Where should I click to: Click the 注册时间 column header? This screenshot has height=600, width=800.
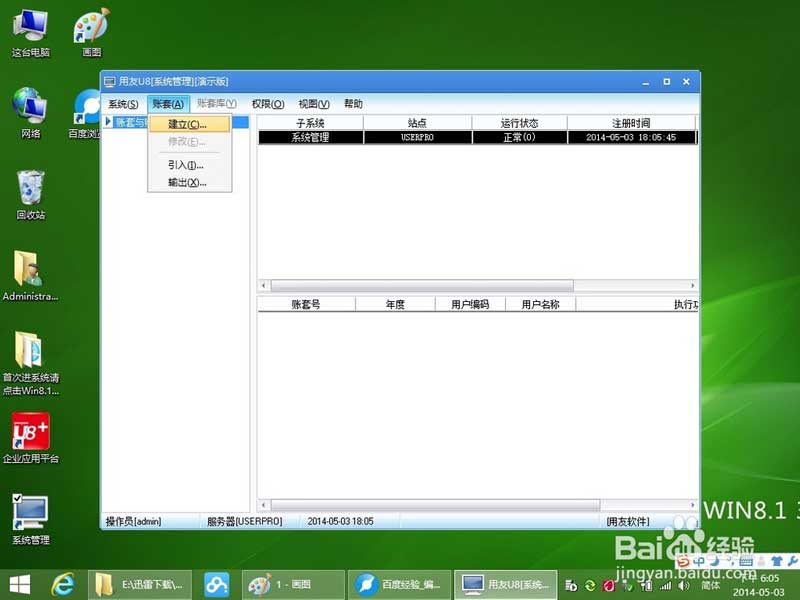[x=631, y=123]
